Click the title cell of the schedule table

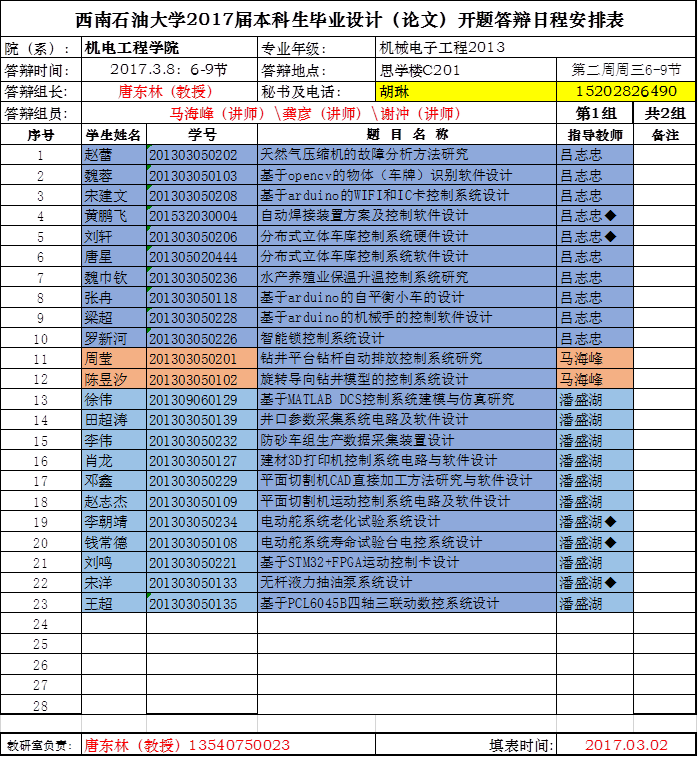349,20
